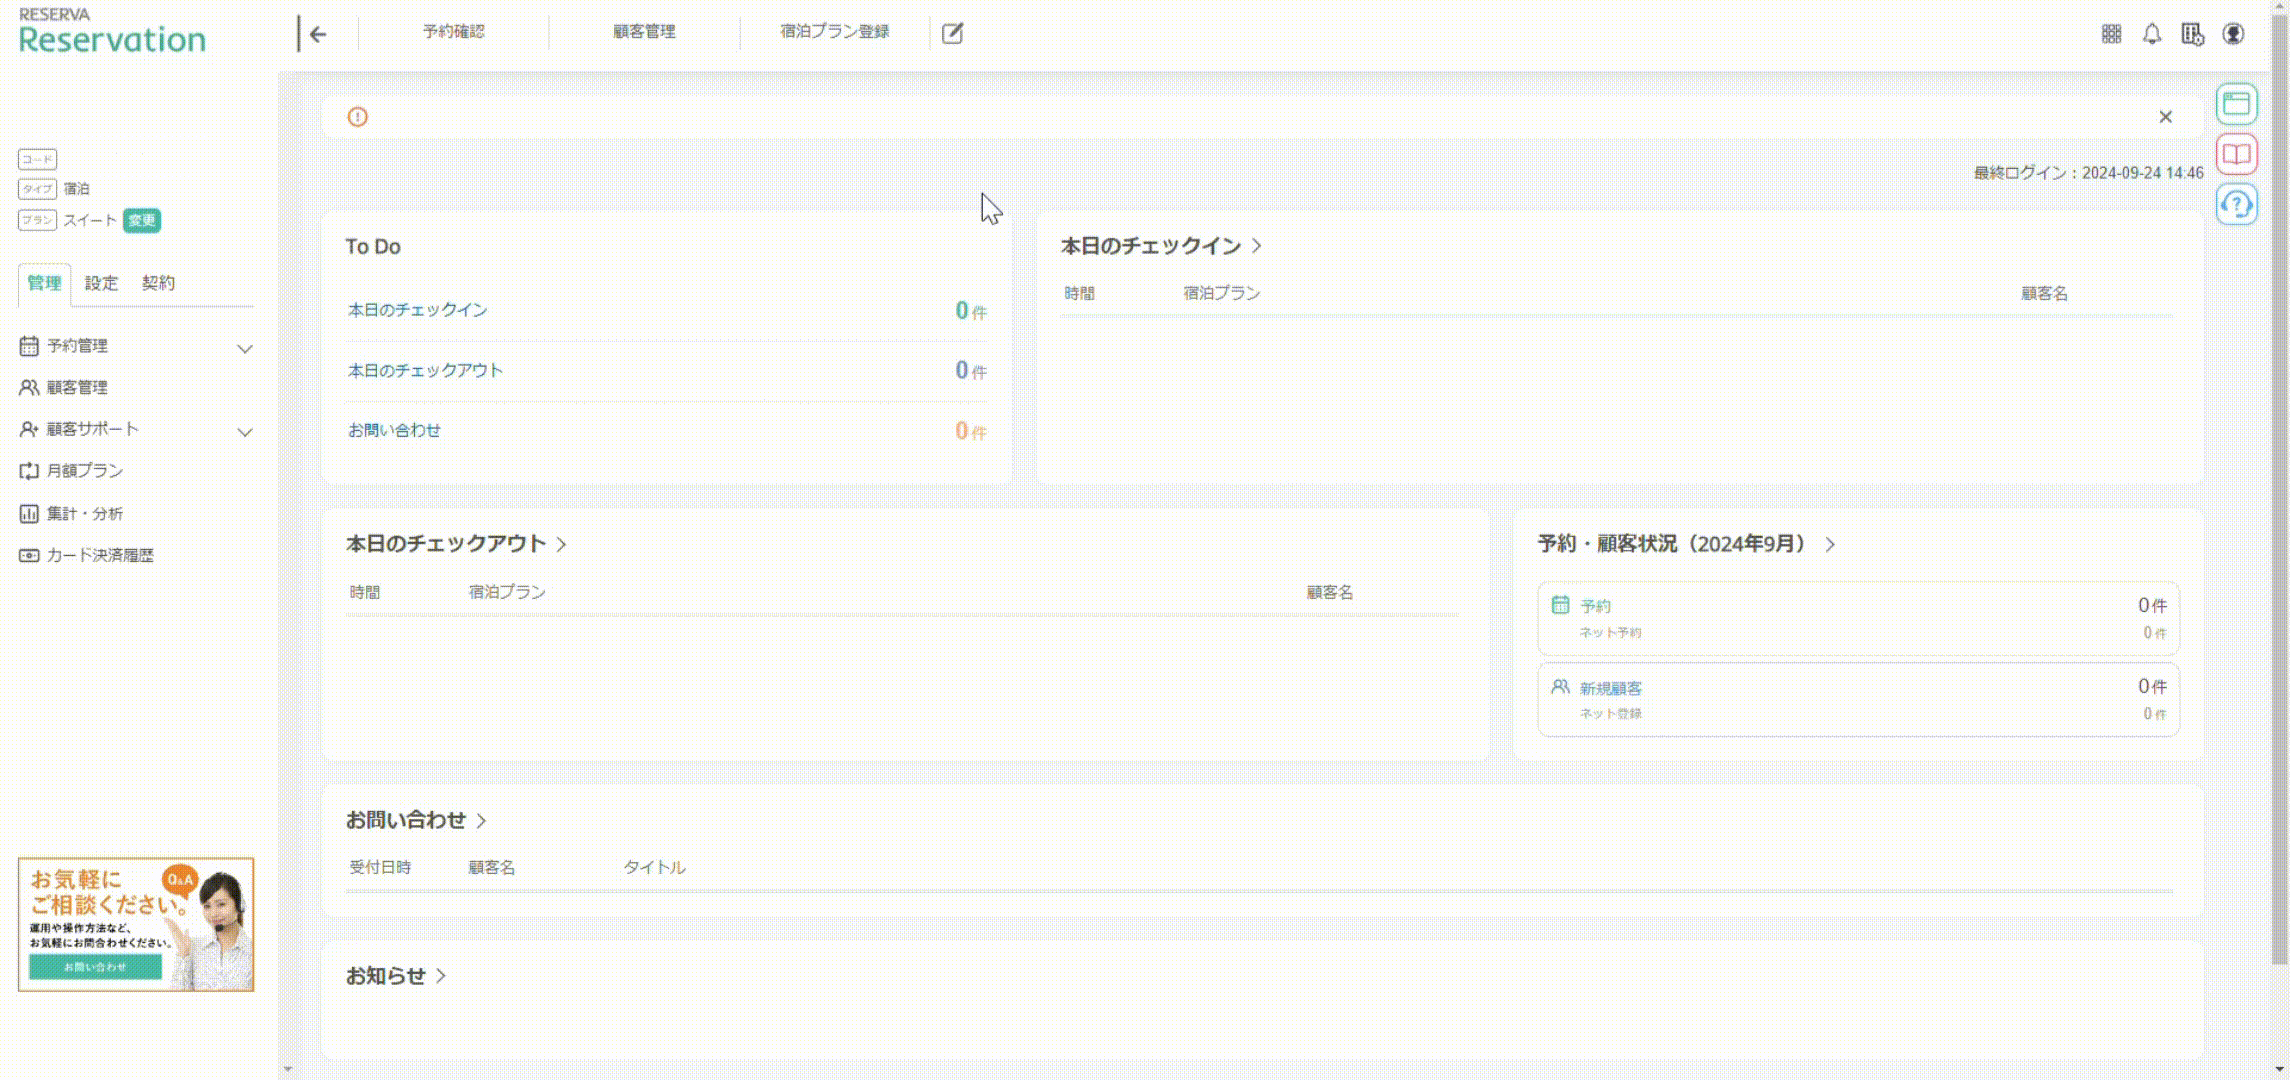Click the 0件 count for お問い合わせ
The width and height of the screenshot is (2290, 1080).
pyautogui.click(x=971, y=431)
